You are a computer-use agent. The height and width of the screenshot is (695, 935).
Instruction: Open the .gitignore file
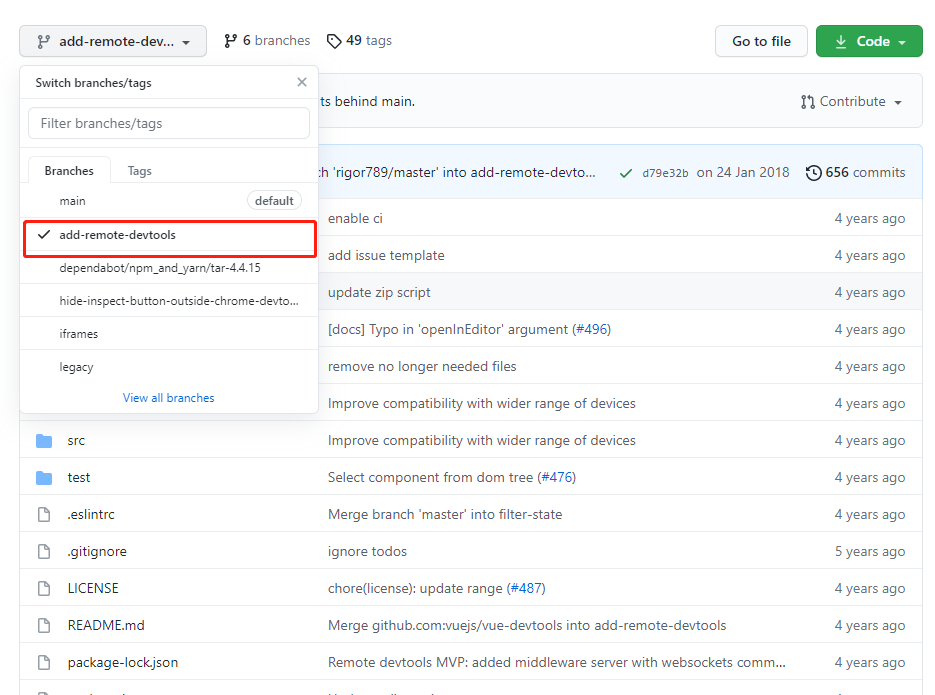(x=97, y=551)
